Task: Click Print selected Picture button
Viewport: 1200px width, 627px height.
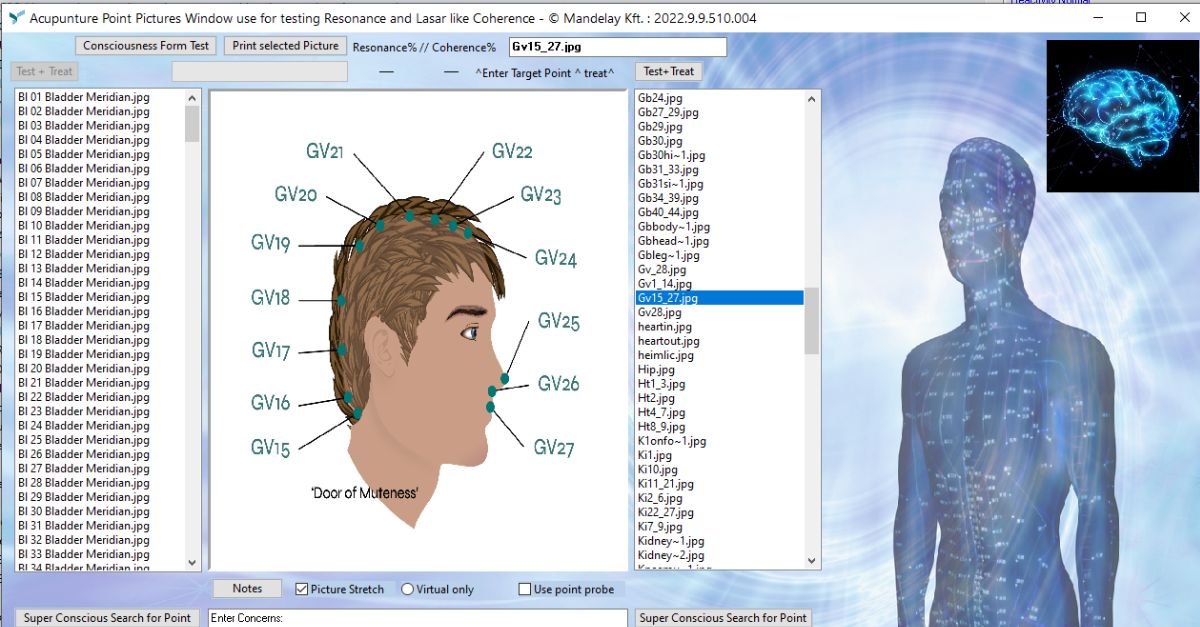Action: (285, 46)
